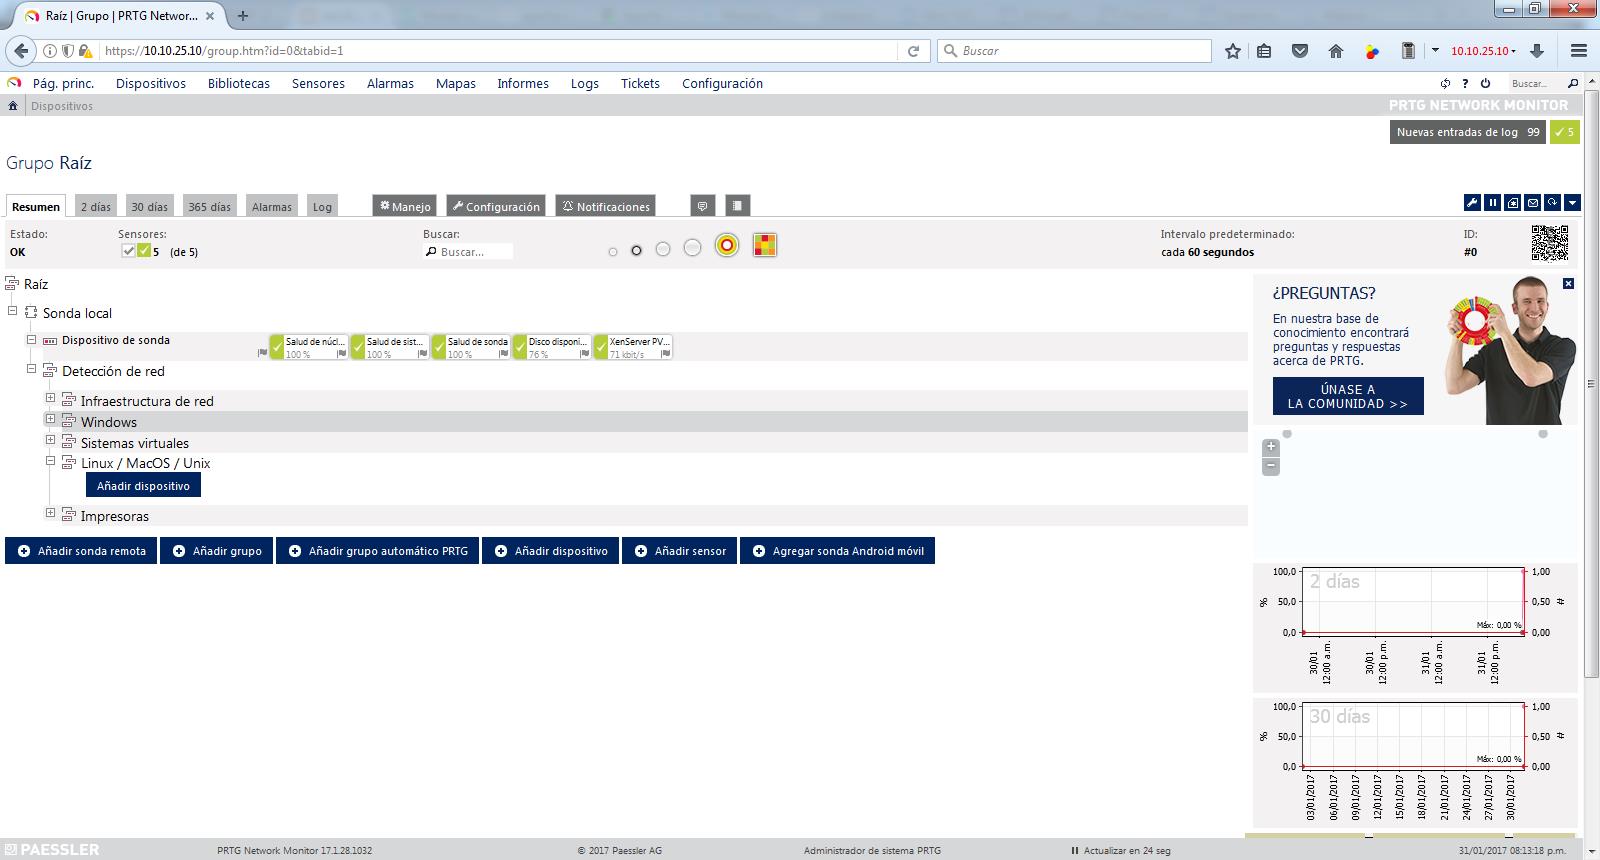Open the Notificaciones tab

pyautogui.click(x=606, y=206)
